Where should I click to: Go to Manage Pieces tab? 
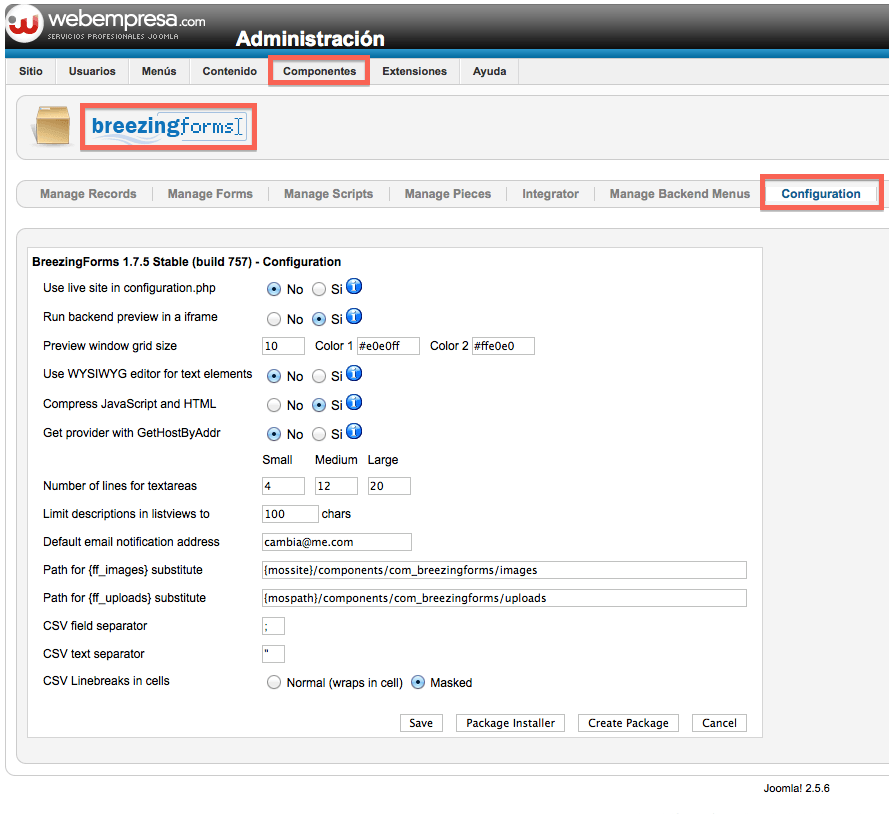pyautogui.click(x=447, y=194)
